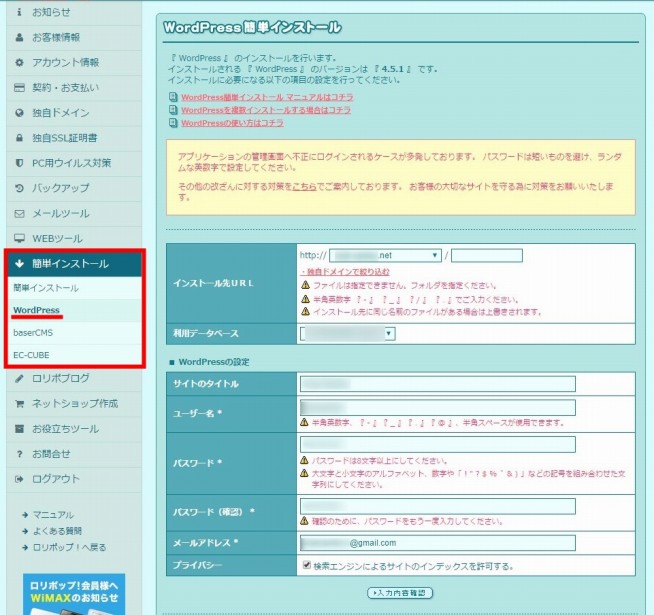Select baserCMS in the sidebar submenu
Screen dimensions: 654x615
[x=33, y=333]
